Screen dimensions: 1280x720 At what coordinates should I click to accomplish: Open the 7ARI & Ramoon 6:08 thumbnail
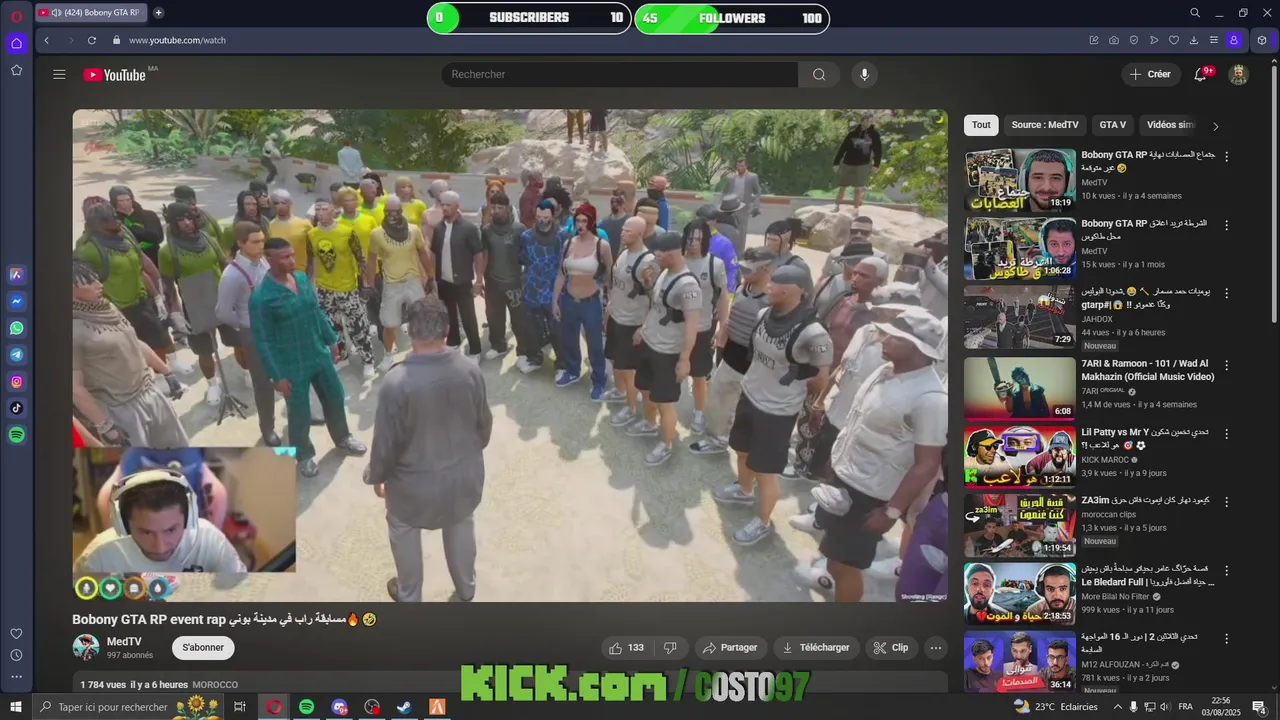1019,388
